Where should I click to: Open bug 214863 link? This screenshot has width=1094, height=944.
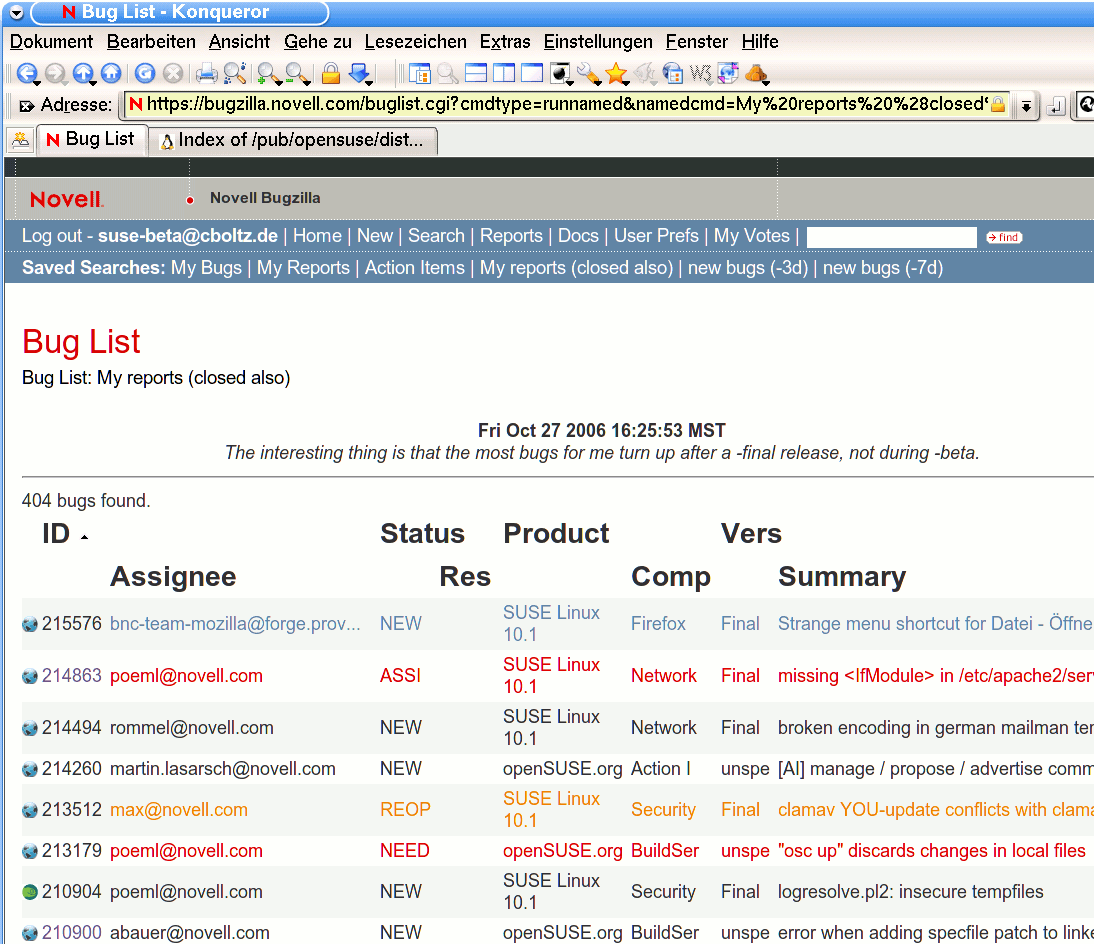(x=71, y=676)
